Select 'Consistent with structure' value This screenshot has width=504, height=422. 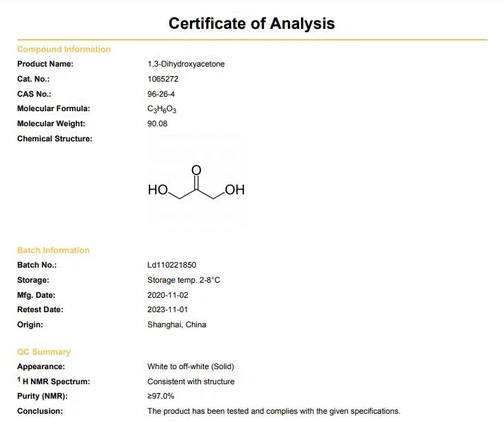click(x=191, y=382)
